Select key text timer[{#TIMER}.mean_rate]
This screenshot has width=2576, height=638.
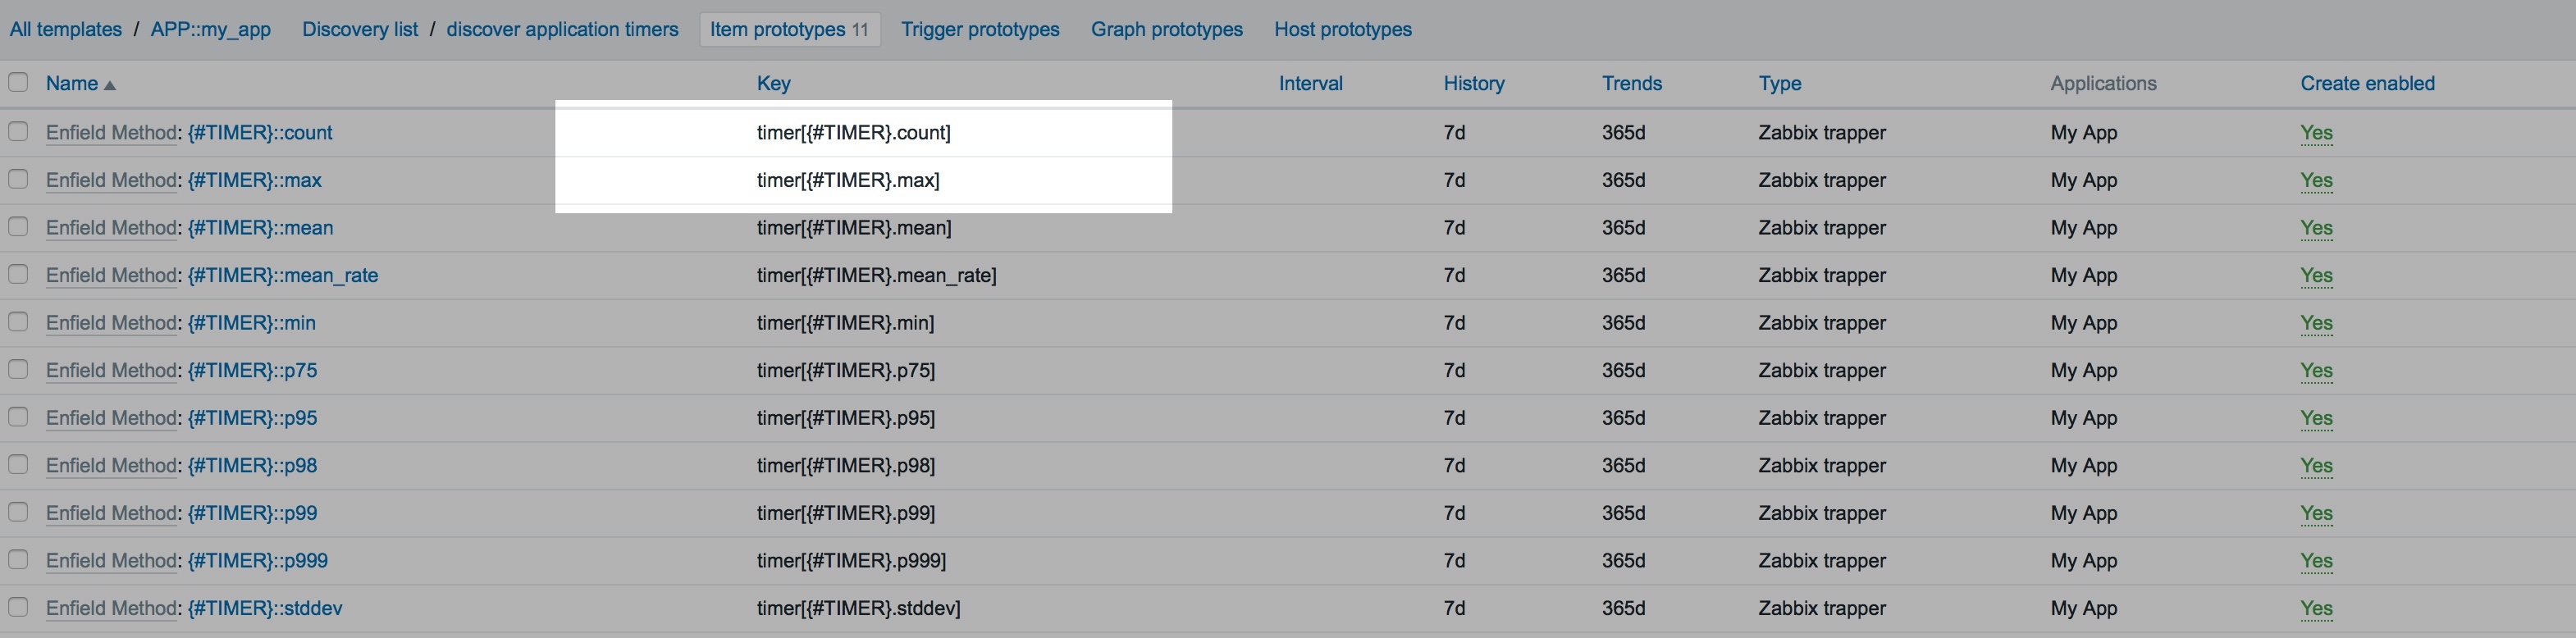click(877, 275)
